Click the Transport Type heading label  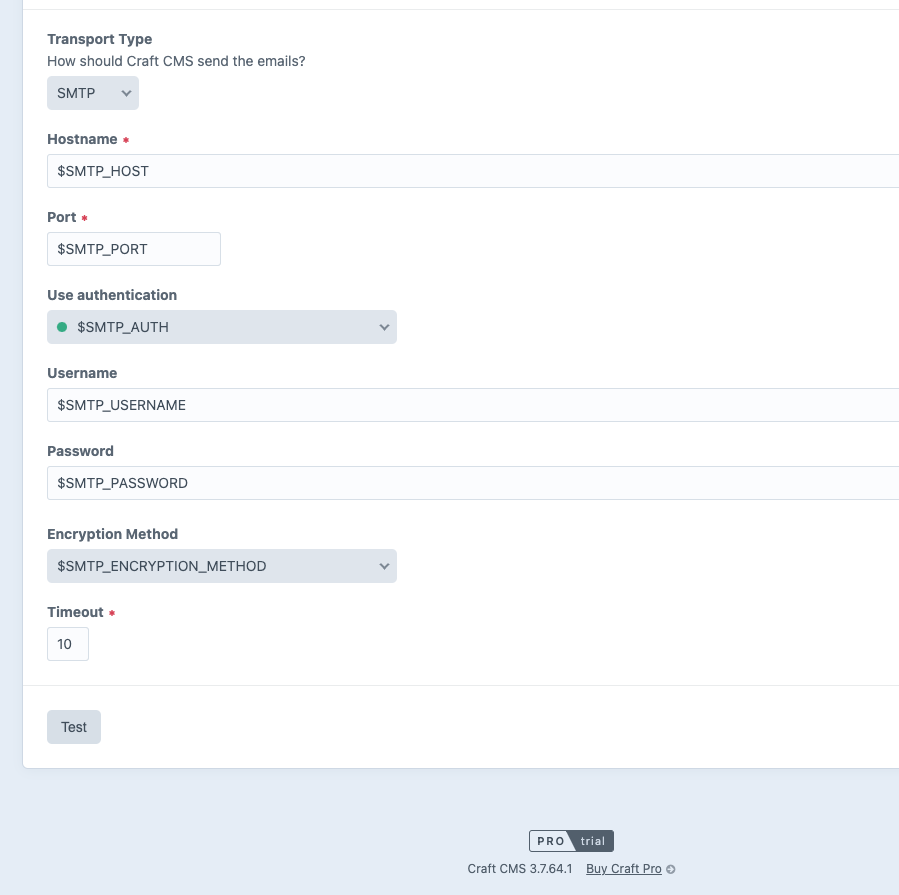tap(99, 39)
